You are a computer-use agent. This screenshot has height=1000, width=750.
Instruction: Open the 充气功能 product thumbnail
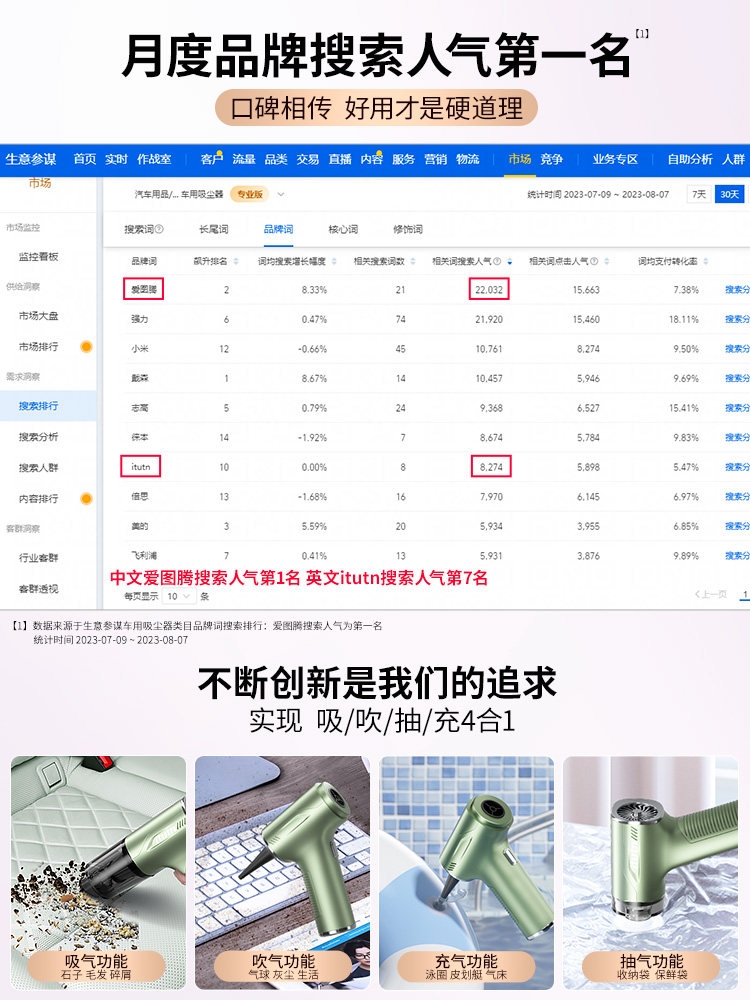466,872
